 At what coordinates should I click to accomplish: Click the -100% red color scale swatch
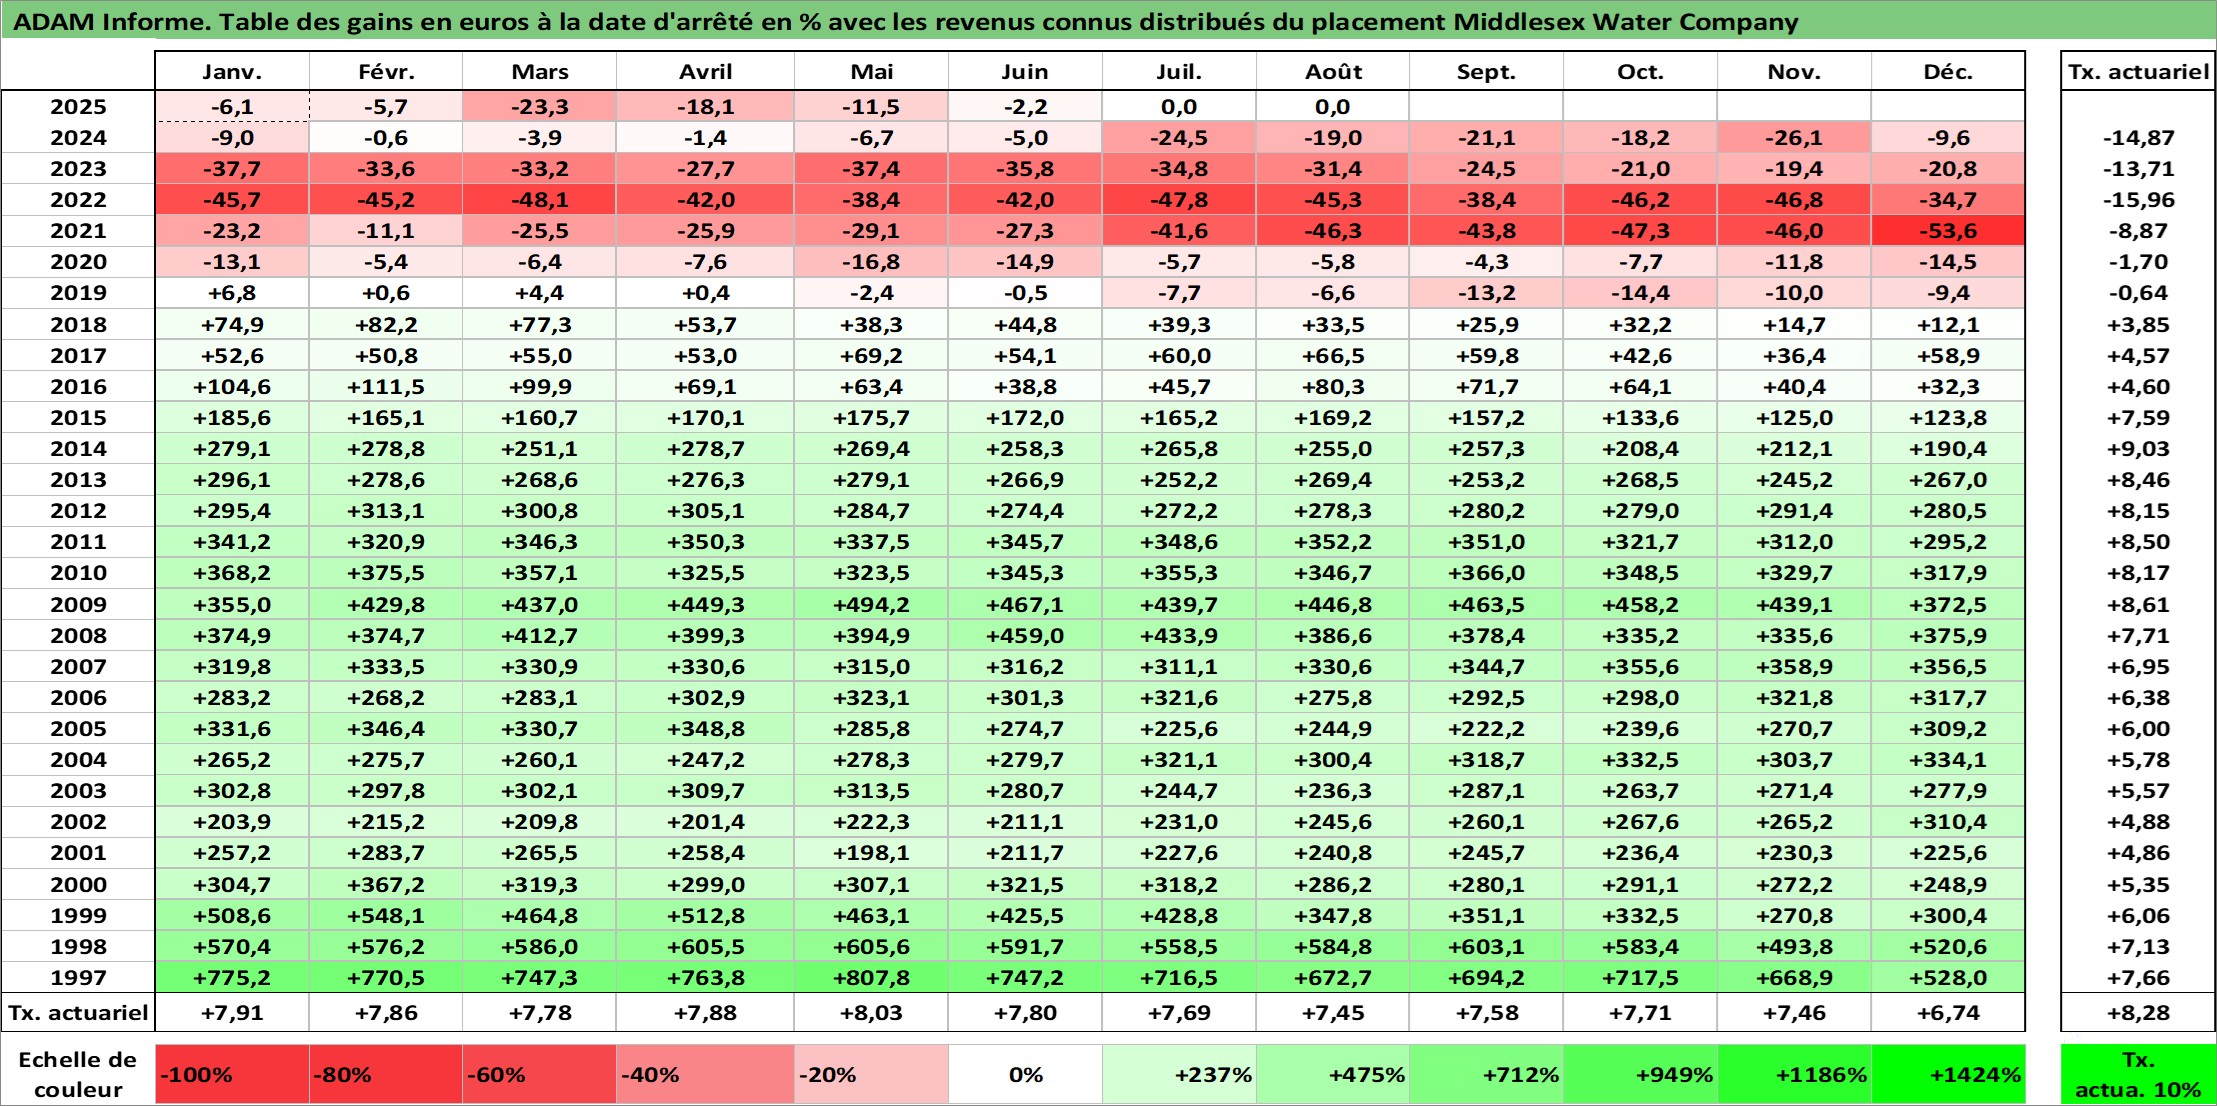tap(232, 1075)
